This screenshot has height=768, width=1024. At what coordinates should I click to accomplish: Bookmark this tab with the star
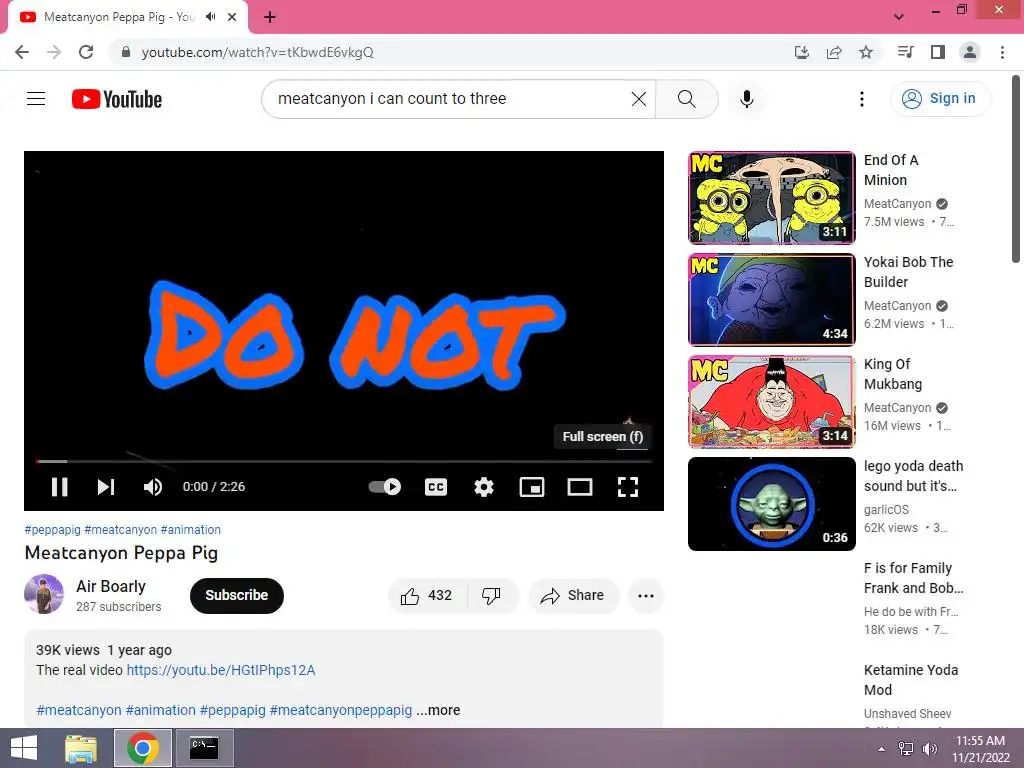pos(866,52)
